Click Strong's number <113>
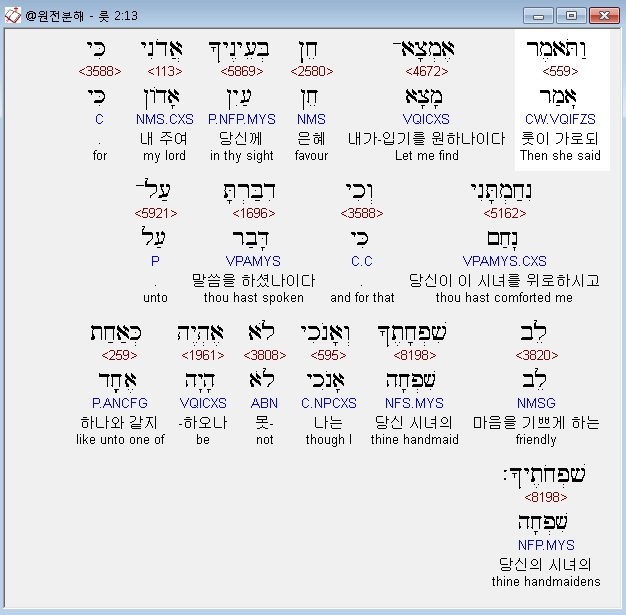The width and height of the screenshot is (626, 615). pos(164,71)
